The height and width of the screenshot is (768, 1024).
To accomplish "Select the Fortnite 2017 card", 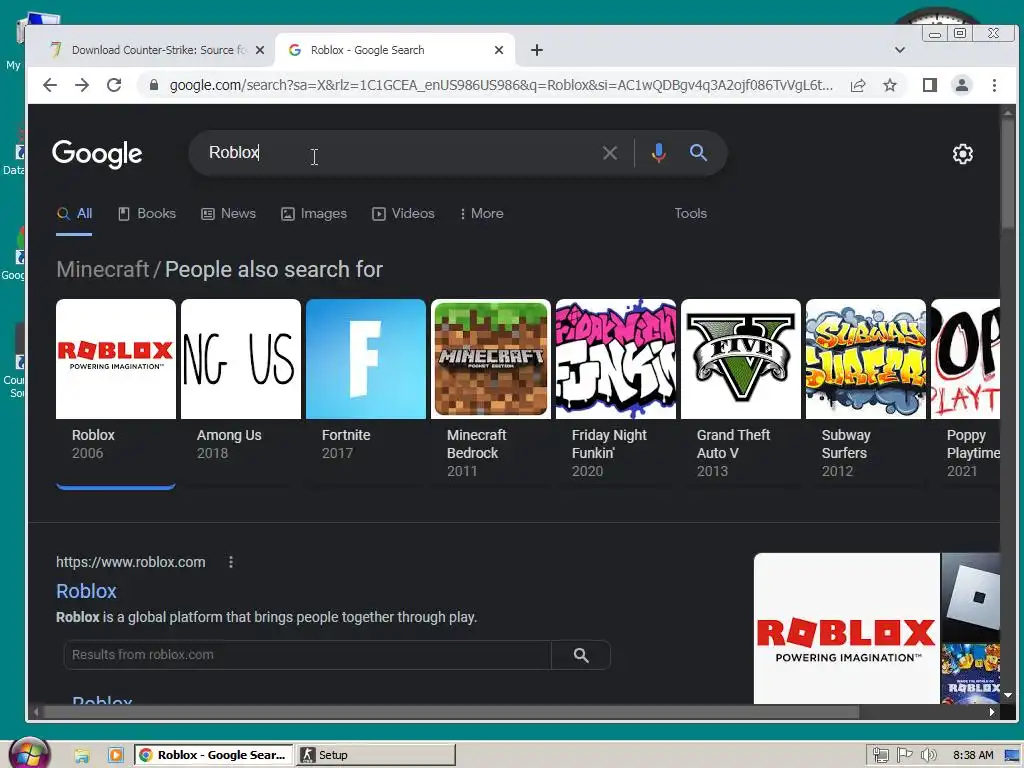I will [x=366, y=392].
